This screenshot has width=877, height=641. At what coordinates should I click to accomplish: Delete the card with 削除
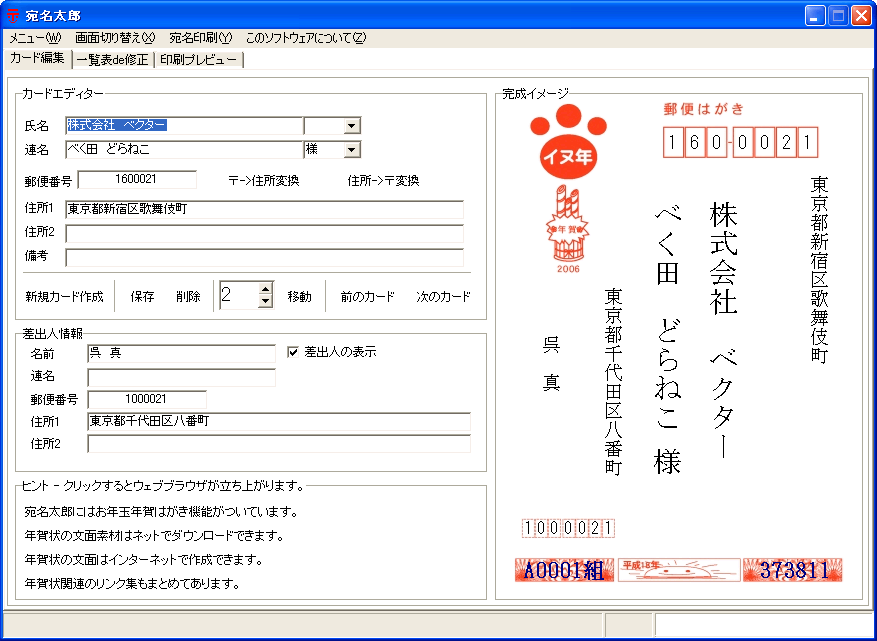(188, 296)
